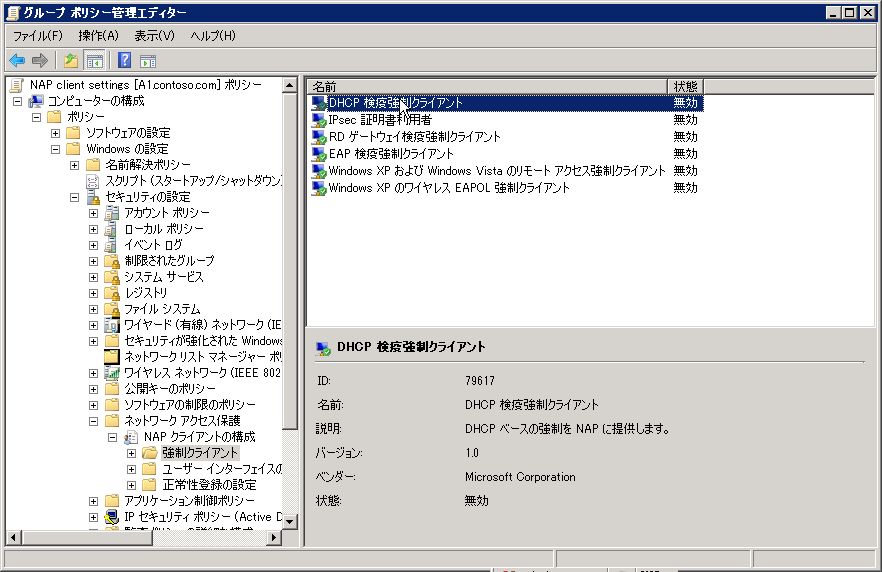Click the tree scrollbar down arrow

(290, 521)
